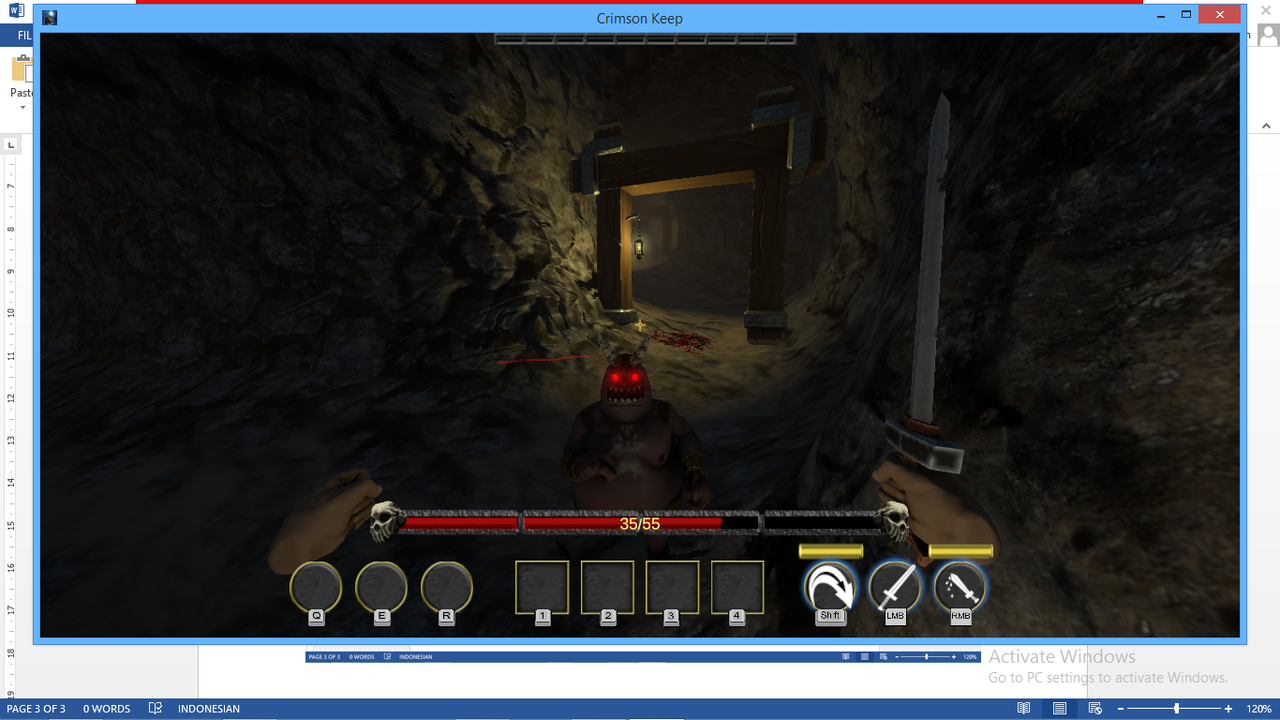
Task: Click the 120% zoom level in the status bar
Action: pyautogui.click(x=1259, y=709)
